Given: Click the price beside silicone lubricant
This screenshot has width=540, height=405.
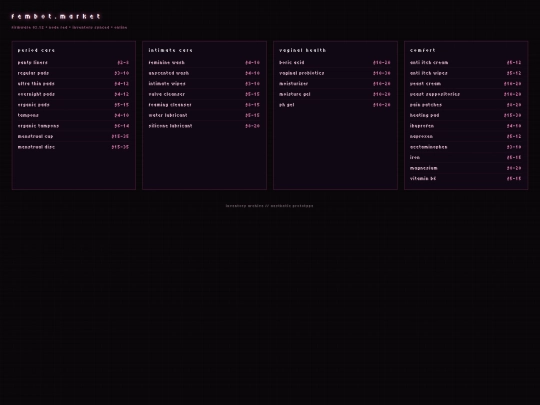Looking at the screenshot, I should pos(252,126).
